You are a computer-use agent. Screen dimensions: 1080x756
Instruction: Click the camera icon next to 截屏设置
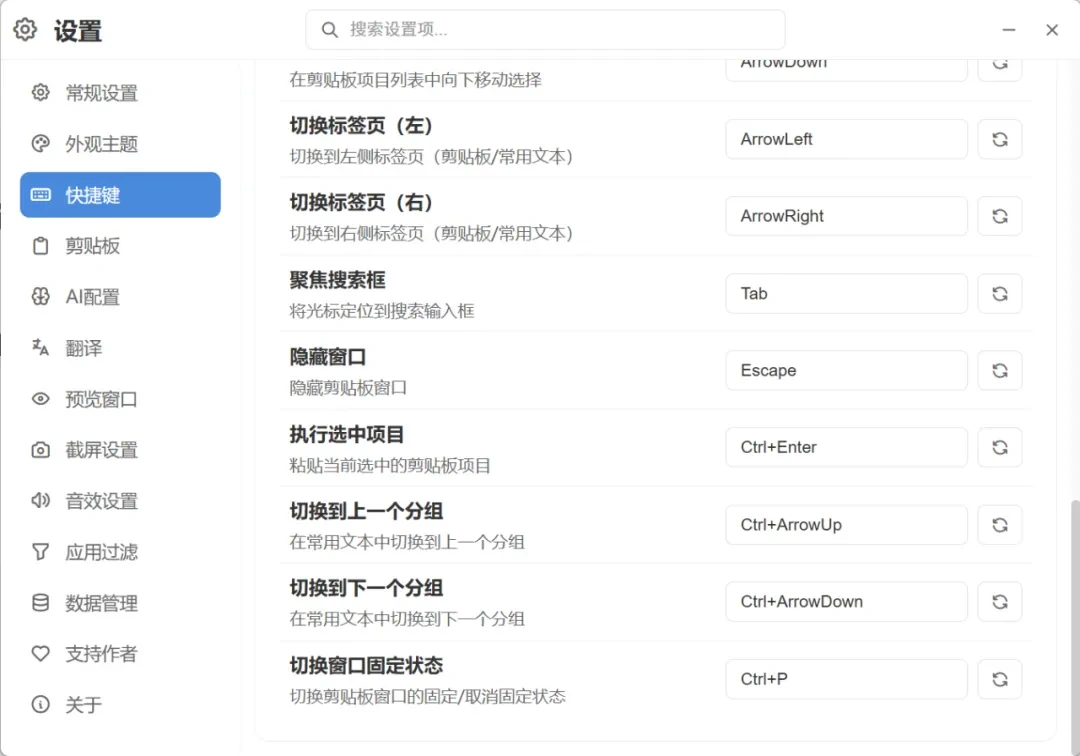(41, 450)
